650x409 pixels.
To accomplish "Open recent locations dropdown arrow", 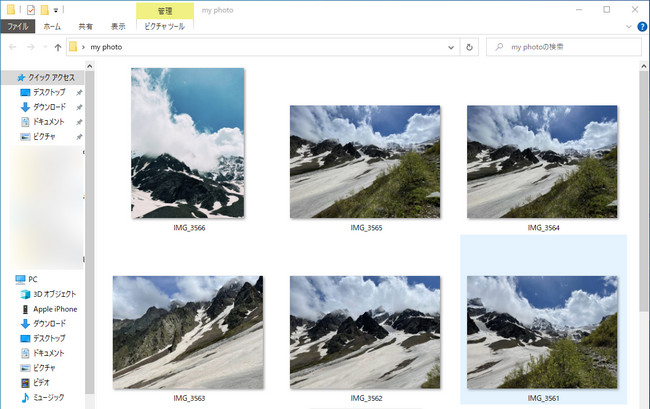I will pyautogui.click(x=45, y=47).
